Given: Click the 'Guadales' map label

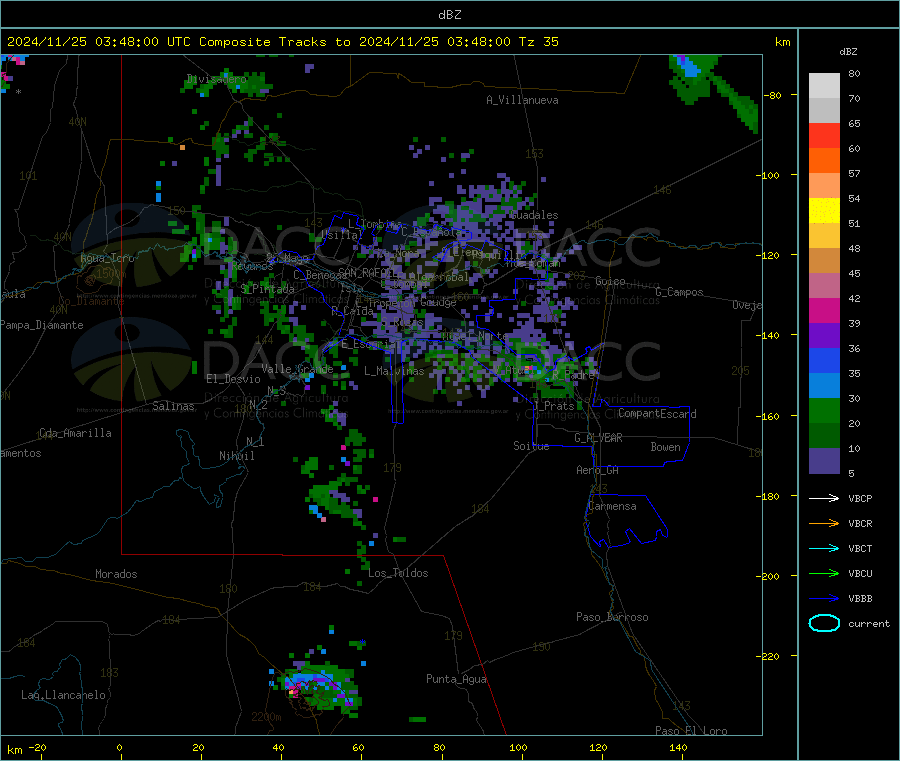Looking at the screenshot, I should 534,215.
